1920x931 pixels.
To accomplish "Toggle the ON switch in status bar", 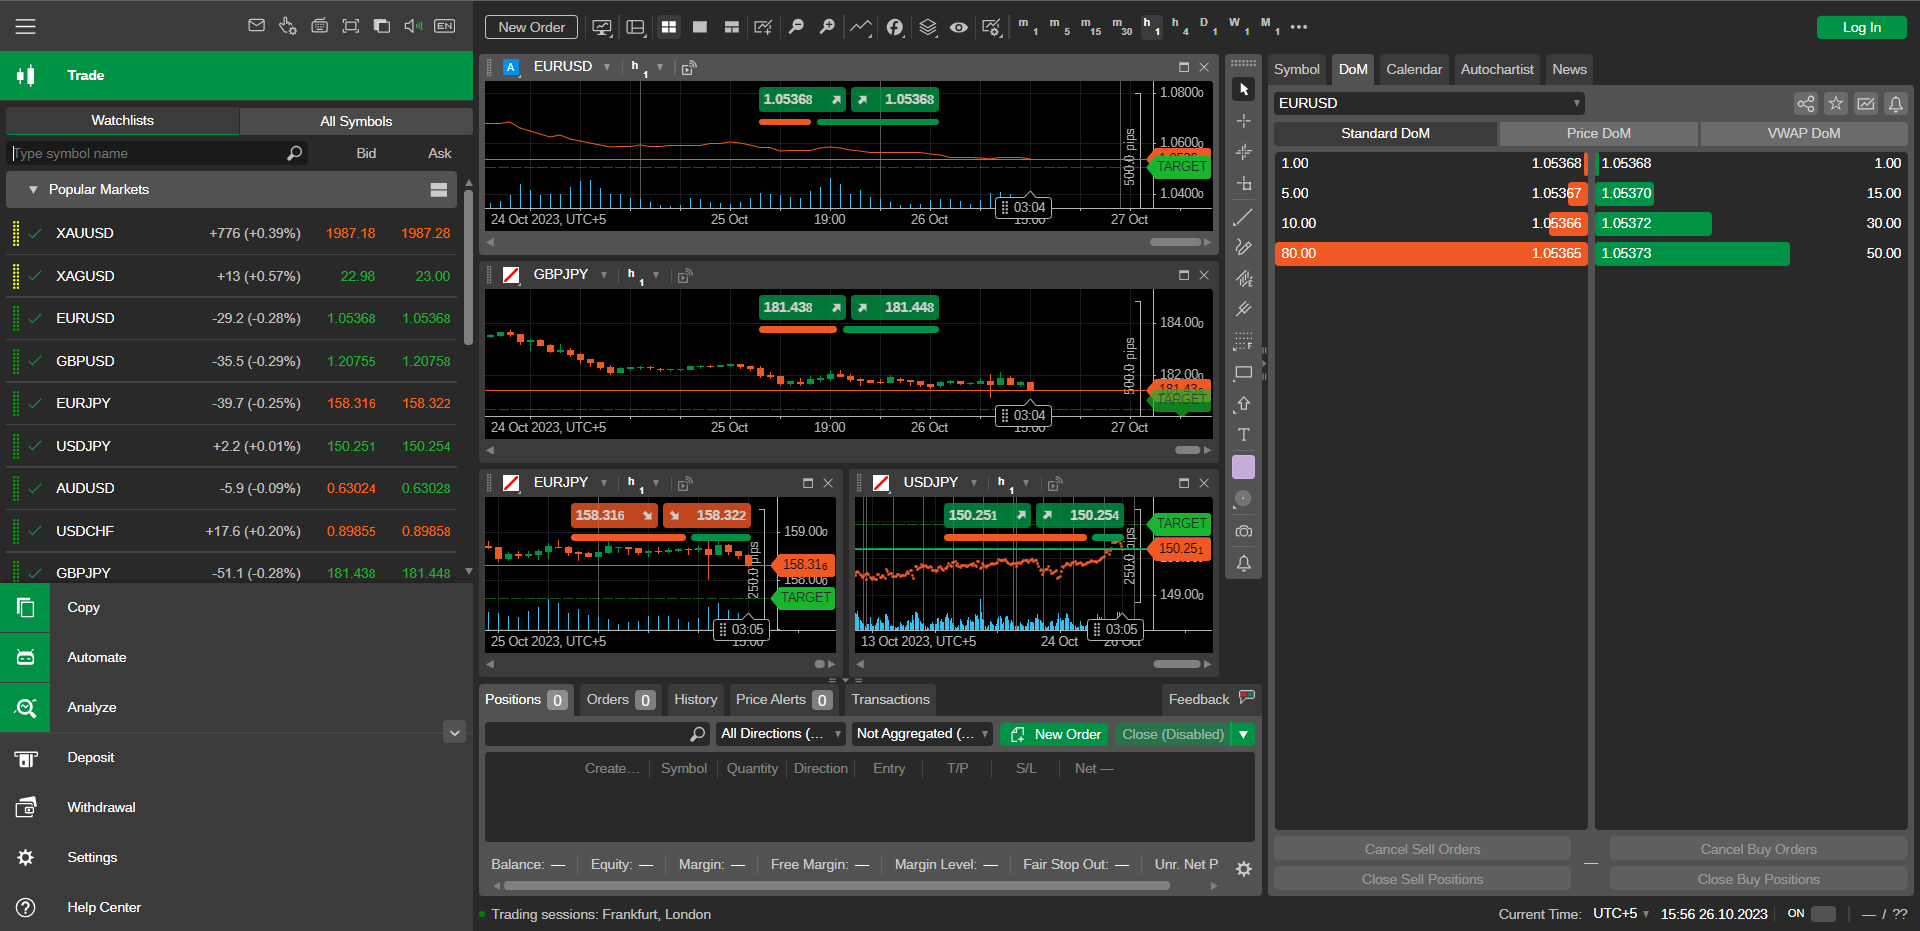I will click(1823, 914).
